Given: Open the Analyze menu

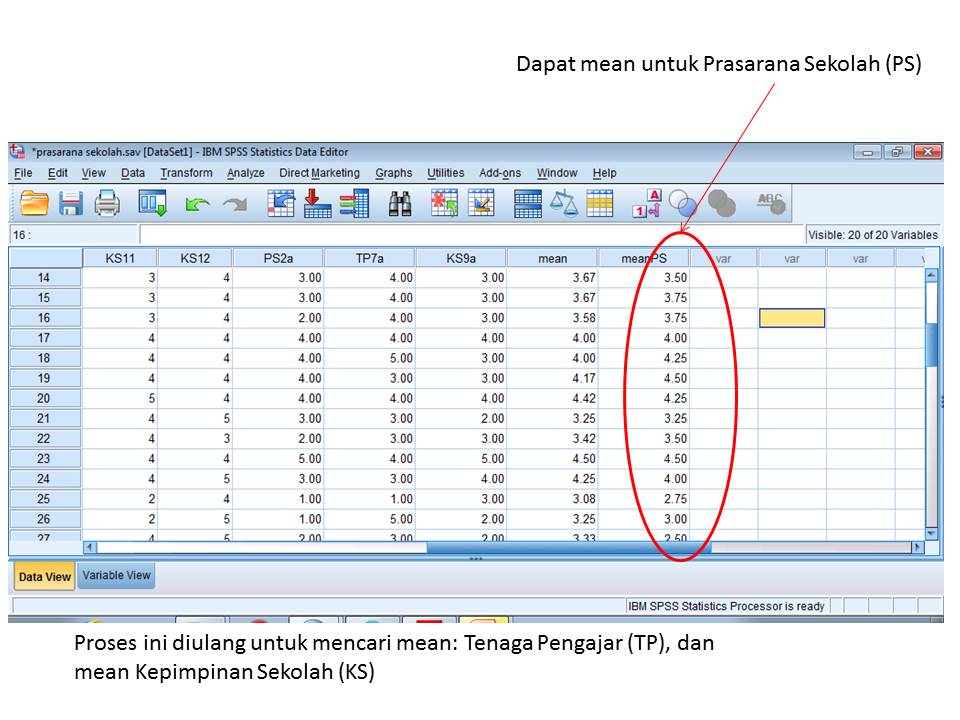Looking at the screenshot, I should point(246,173).
